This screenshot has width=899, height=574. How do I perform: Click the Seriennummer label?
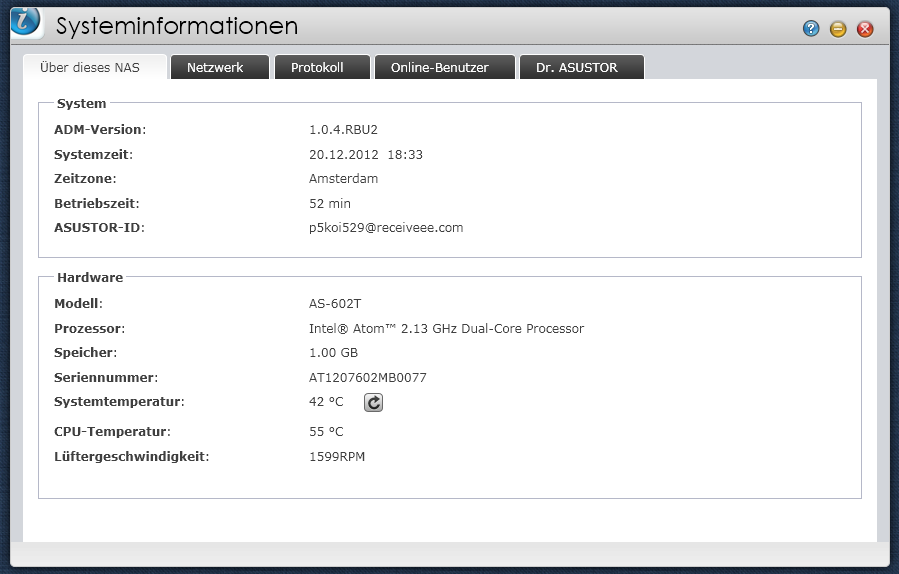[106, 378]
